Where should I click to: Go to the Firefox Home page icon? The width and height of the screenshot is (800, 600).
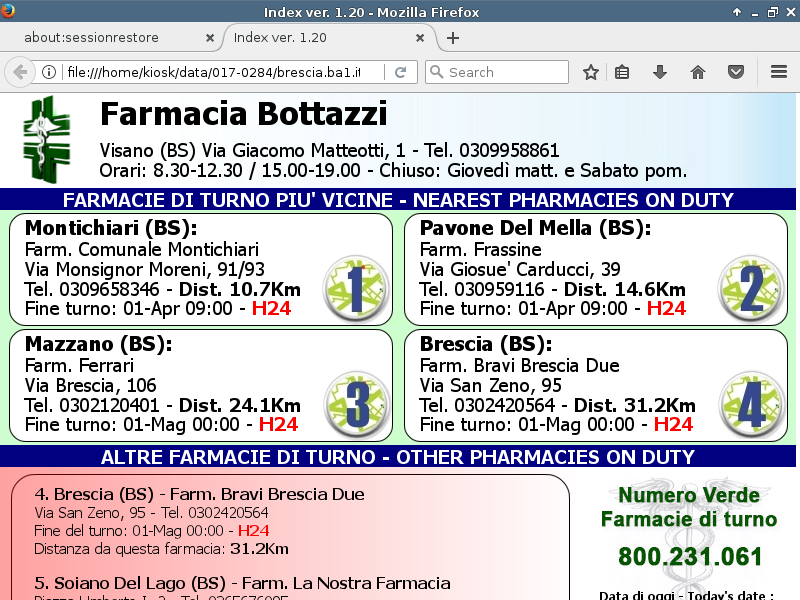[x=698, y=72]
